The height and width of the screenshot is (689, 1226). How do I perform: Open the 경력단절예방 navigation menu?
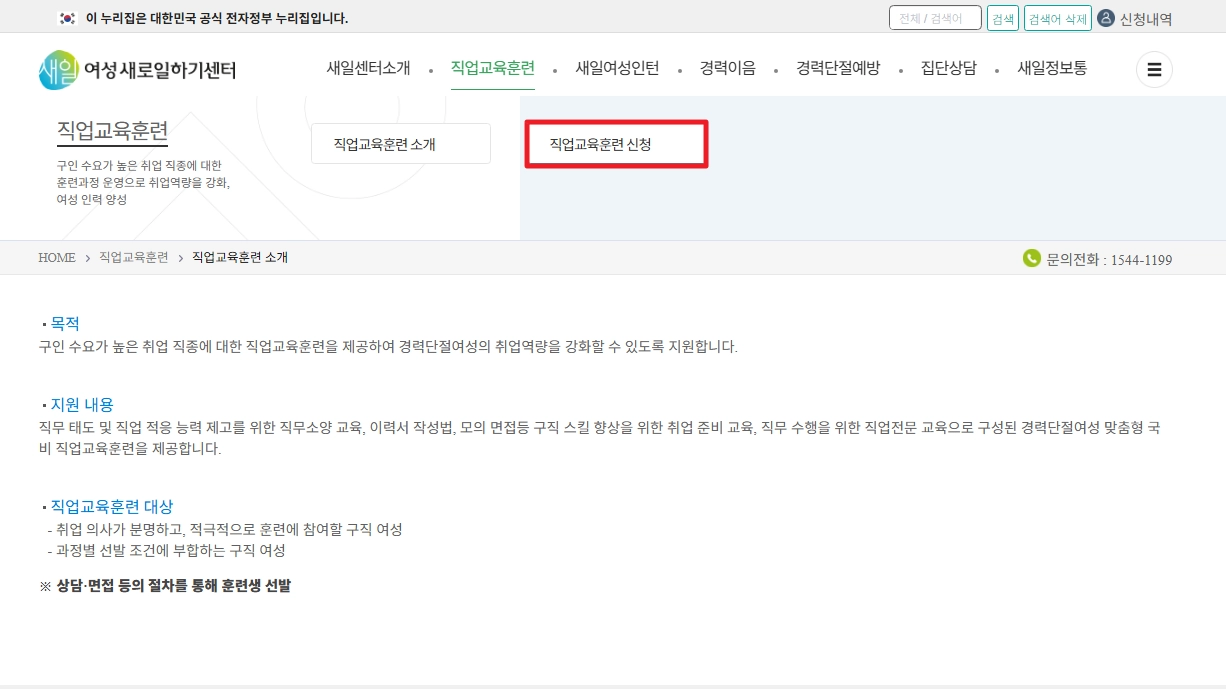point(838,68)
